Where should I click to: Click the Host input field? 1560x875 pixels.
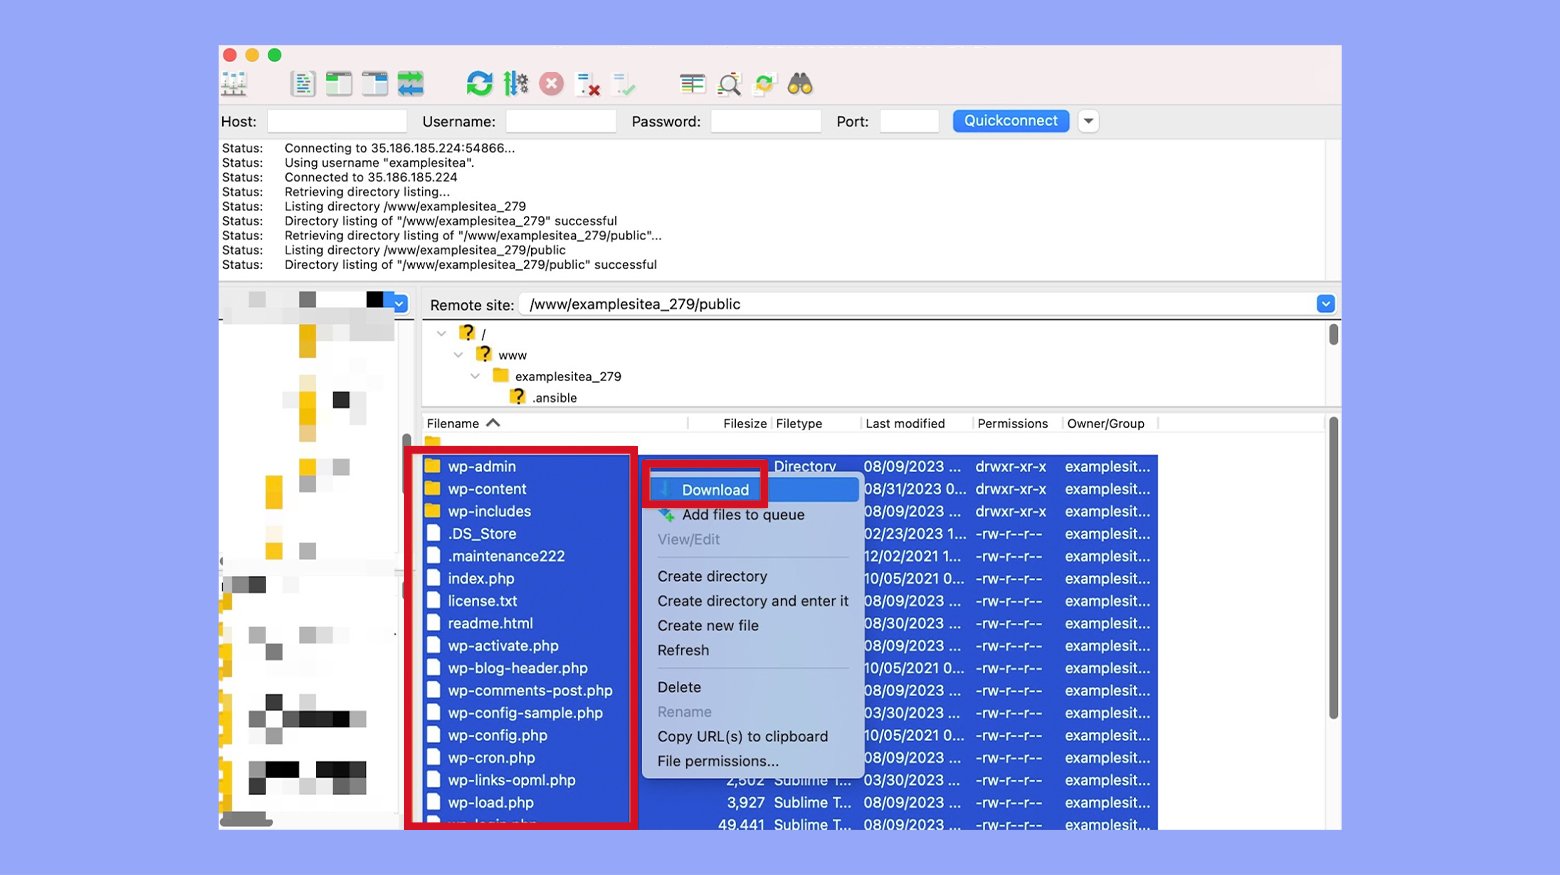(x=337, y=121)
